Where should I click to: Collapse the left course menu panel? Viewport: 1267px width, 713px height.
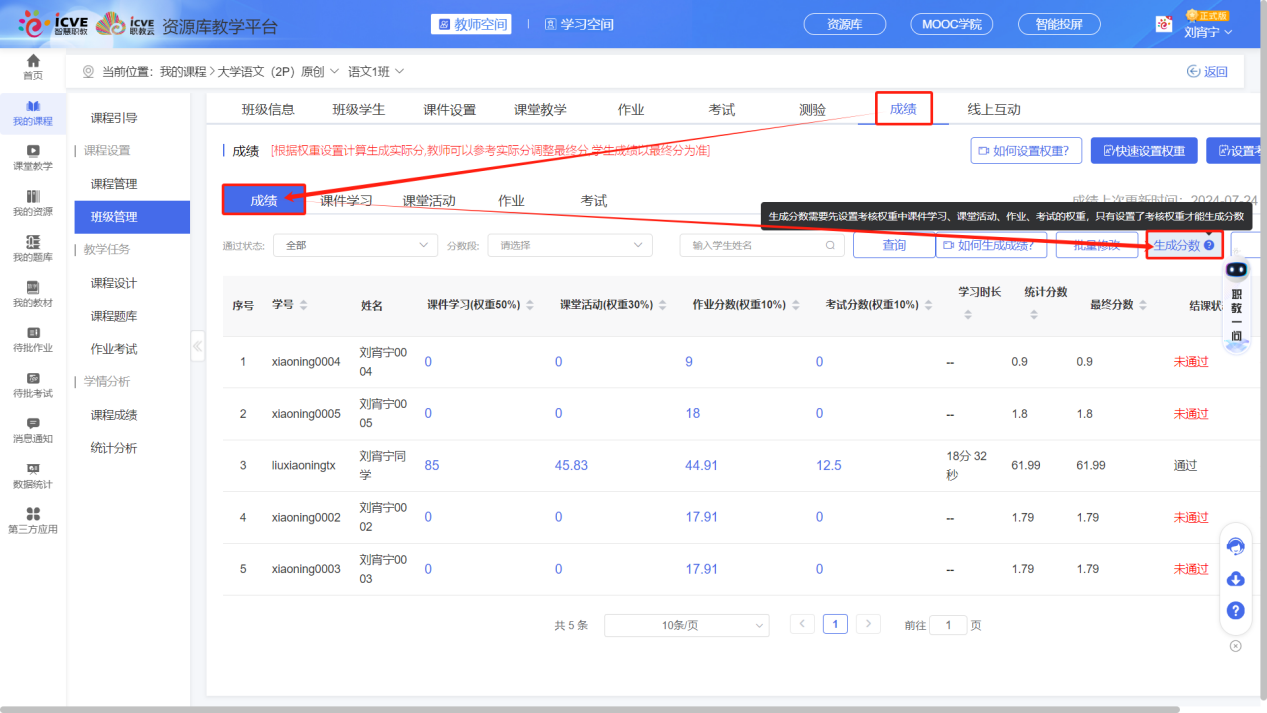[x=197, y=347]
